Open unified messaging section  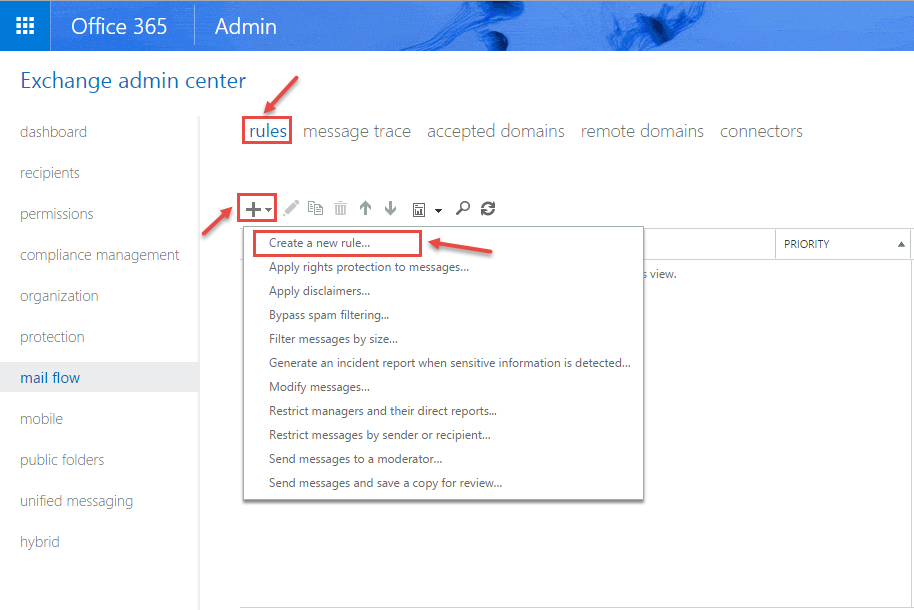point(76,500)
